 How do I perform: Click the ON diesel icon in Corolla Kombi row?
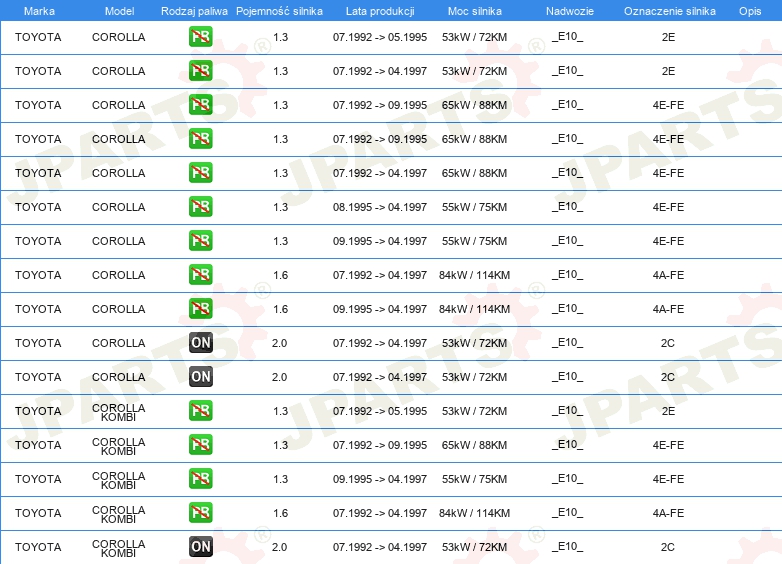[200, 547]
